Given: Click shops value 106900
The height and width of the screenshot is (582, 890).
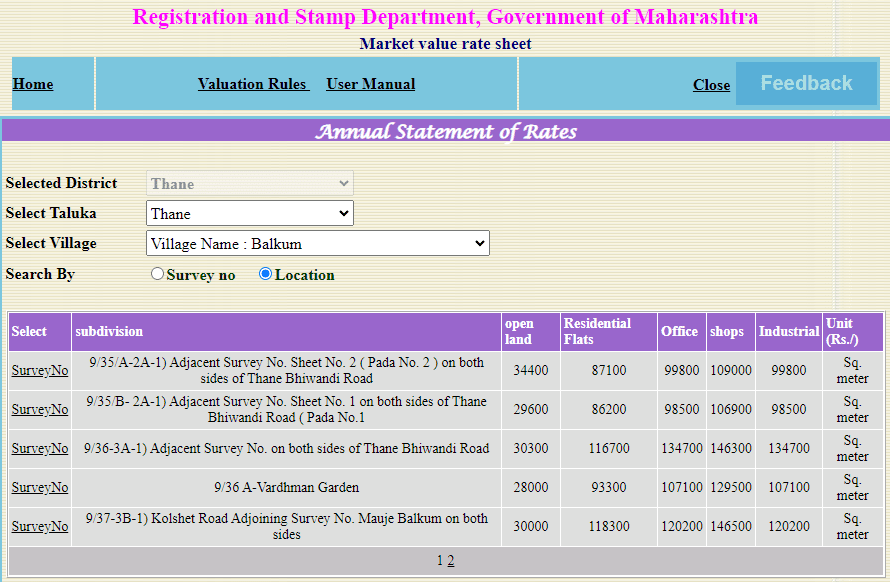Looking at the screenshot, I should (x=731, y=409).
